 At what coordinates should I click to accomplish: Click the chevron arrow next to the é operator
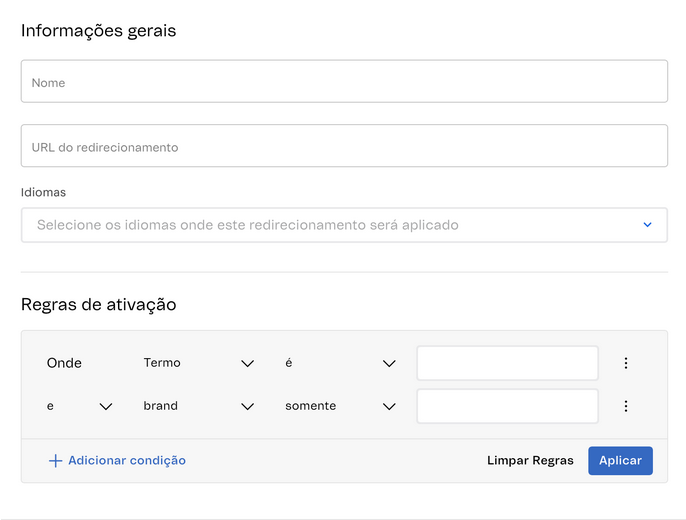click(x=390, y=364)
